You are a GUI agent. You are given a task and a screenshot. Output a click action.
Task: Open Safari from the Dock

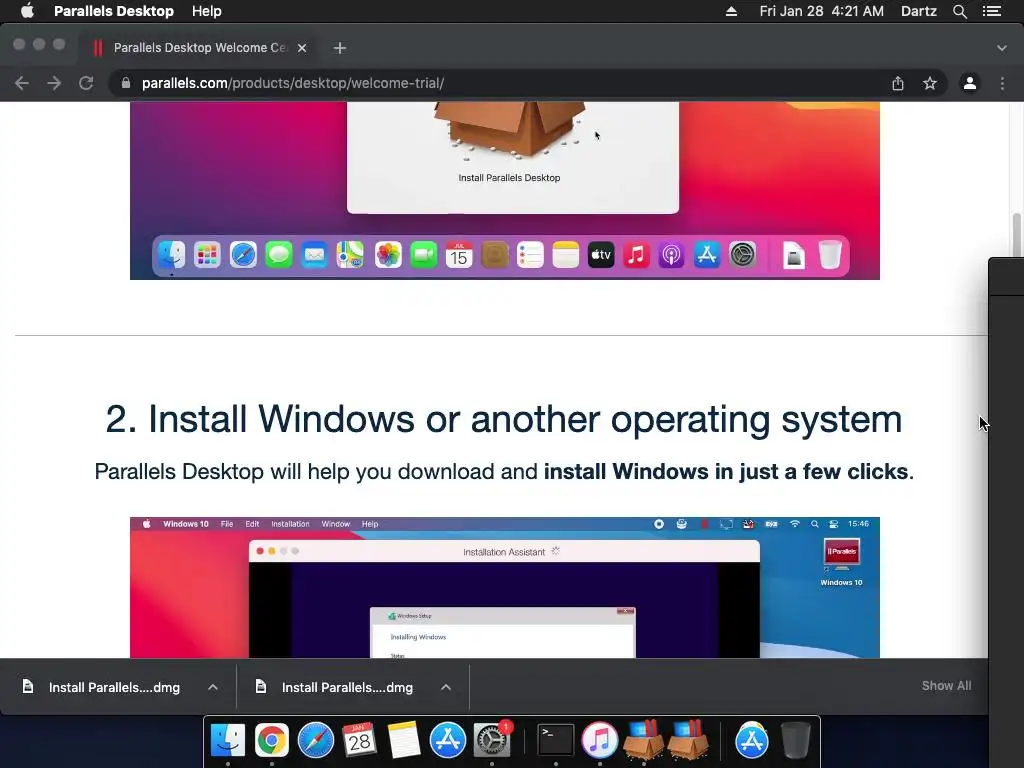pos(315,740)
